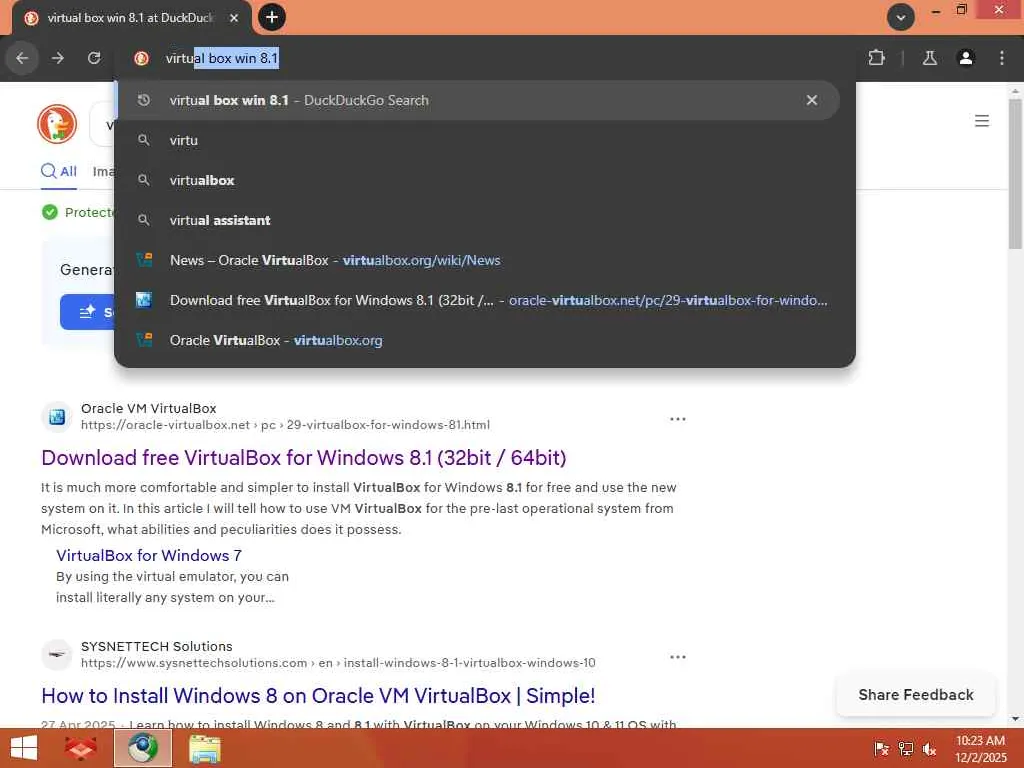Open the browser three-dot menu
Screen dimensions: 1024x768
(x=1002, y=58)
